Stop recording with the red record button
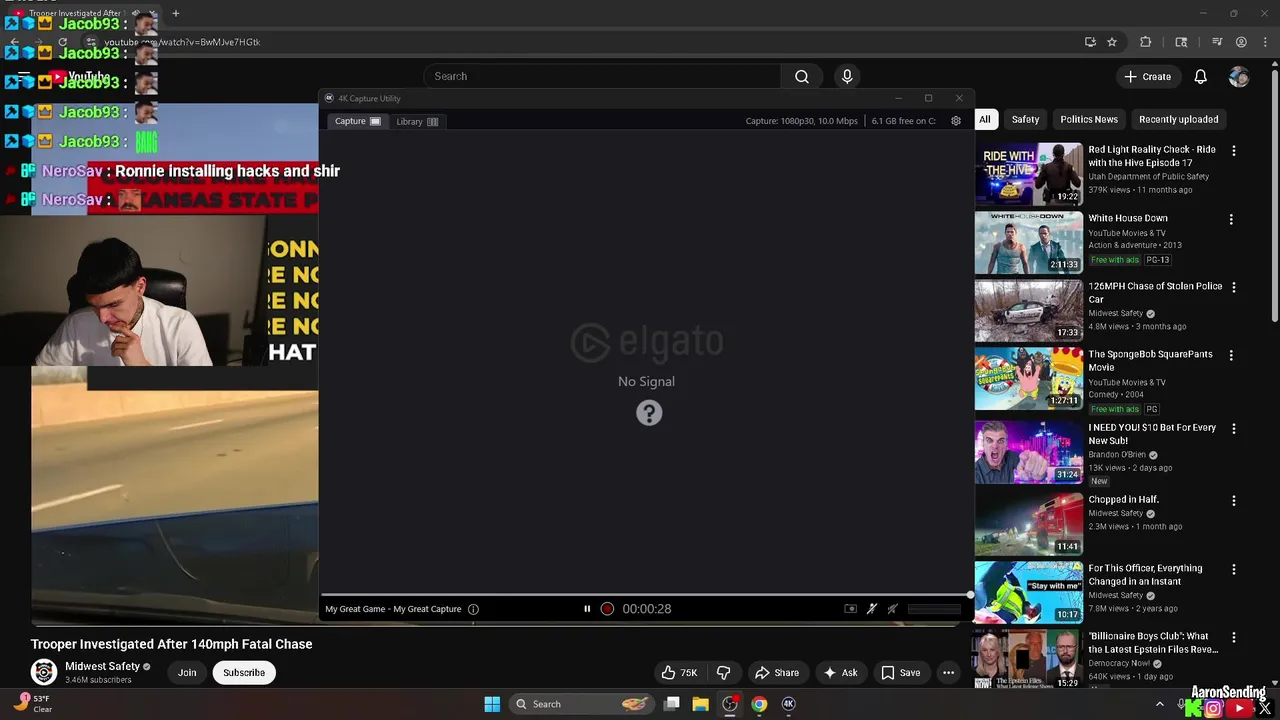1280x720 pixels. pos(607,608)
